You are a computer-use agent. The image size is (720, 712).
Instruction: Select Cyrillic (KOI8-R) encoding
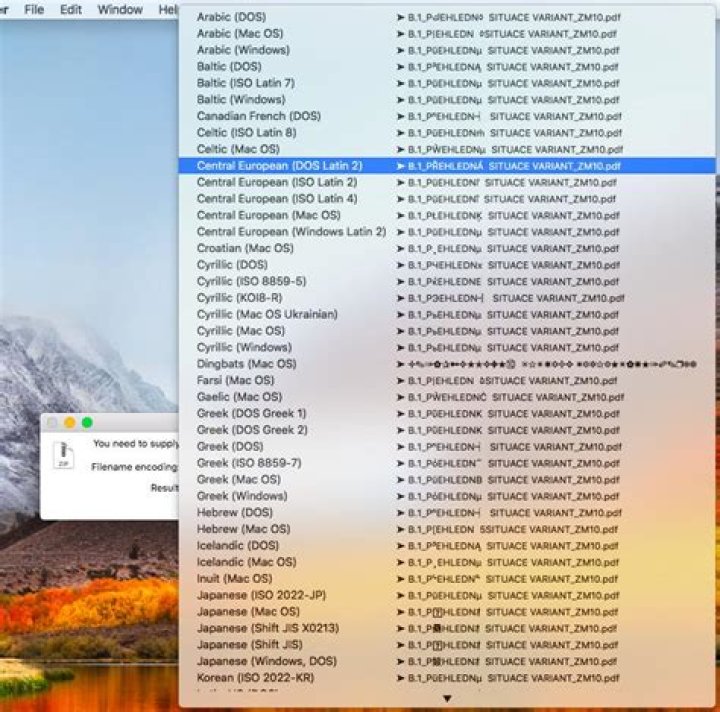pyautogui.click(x=447, y=298)
